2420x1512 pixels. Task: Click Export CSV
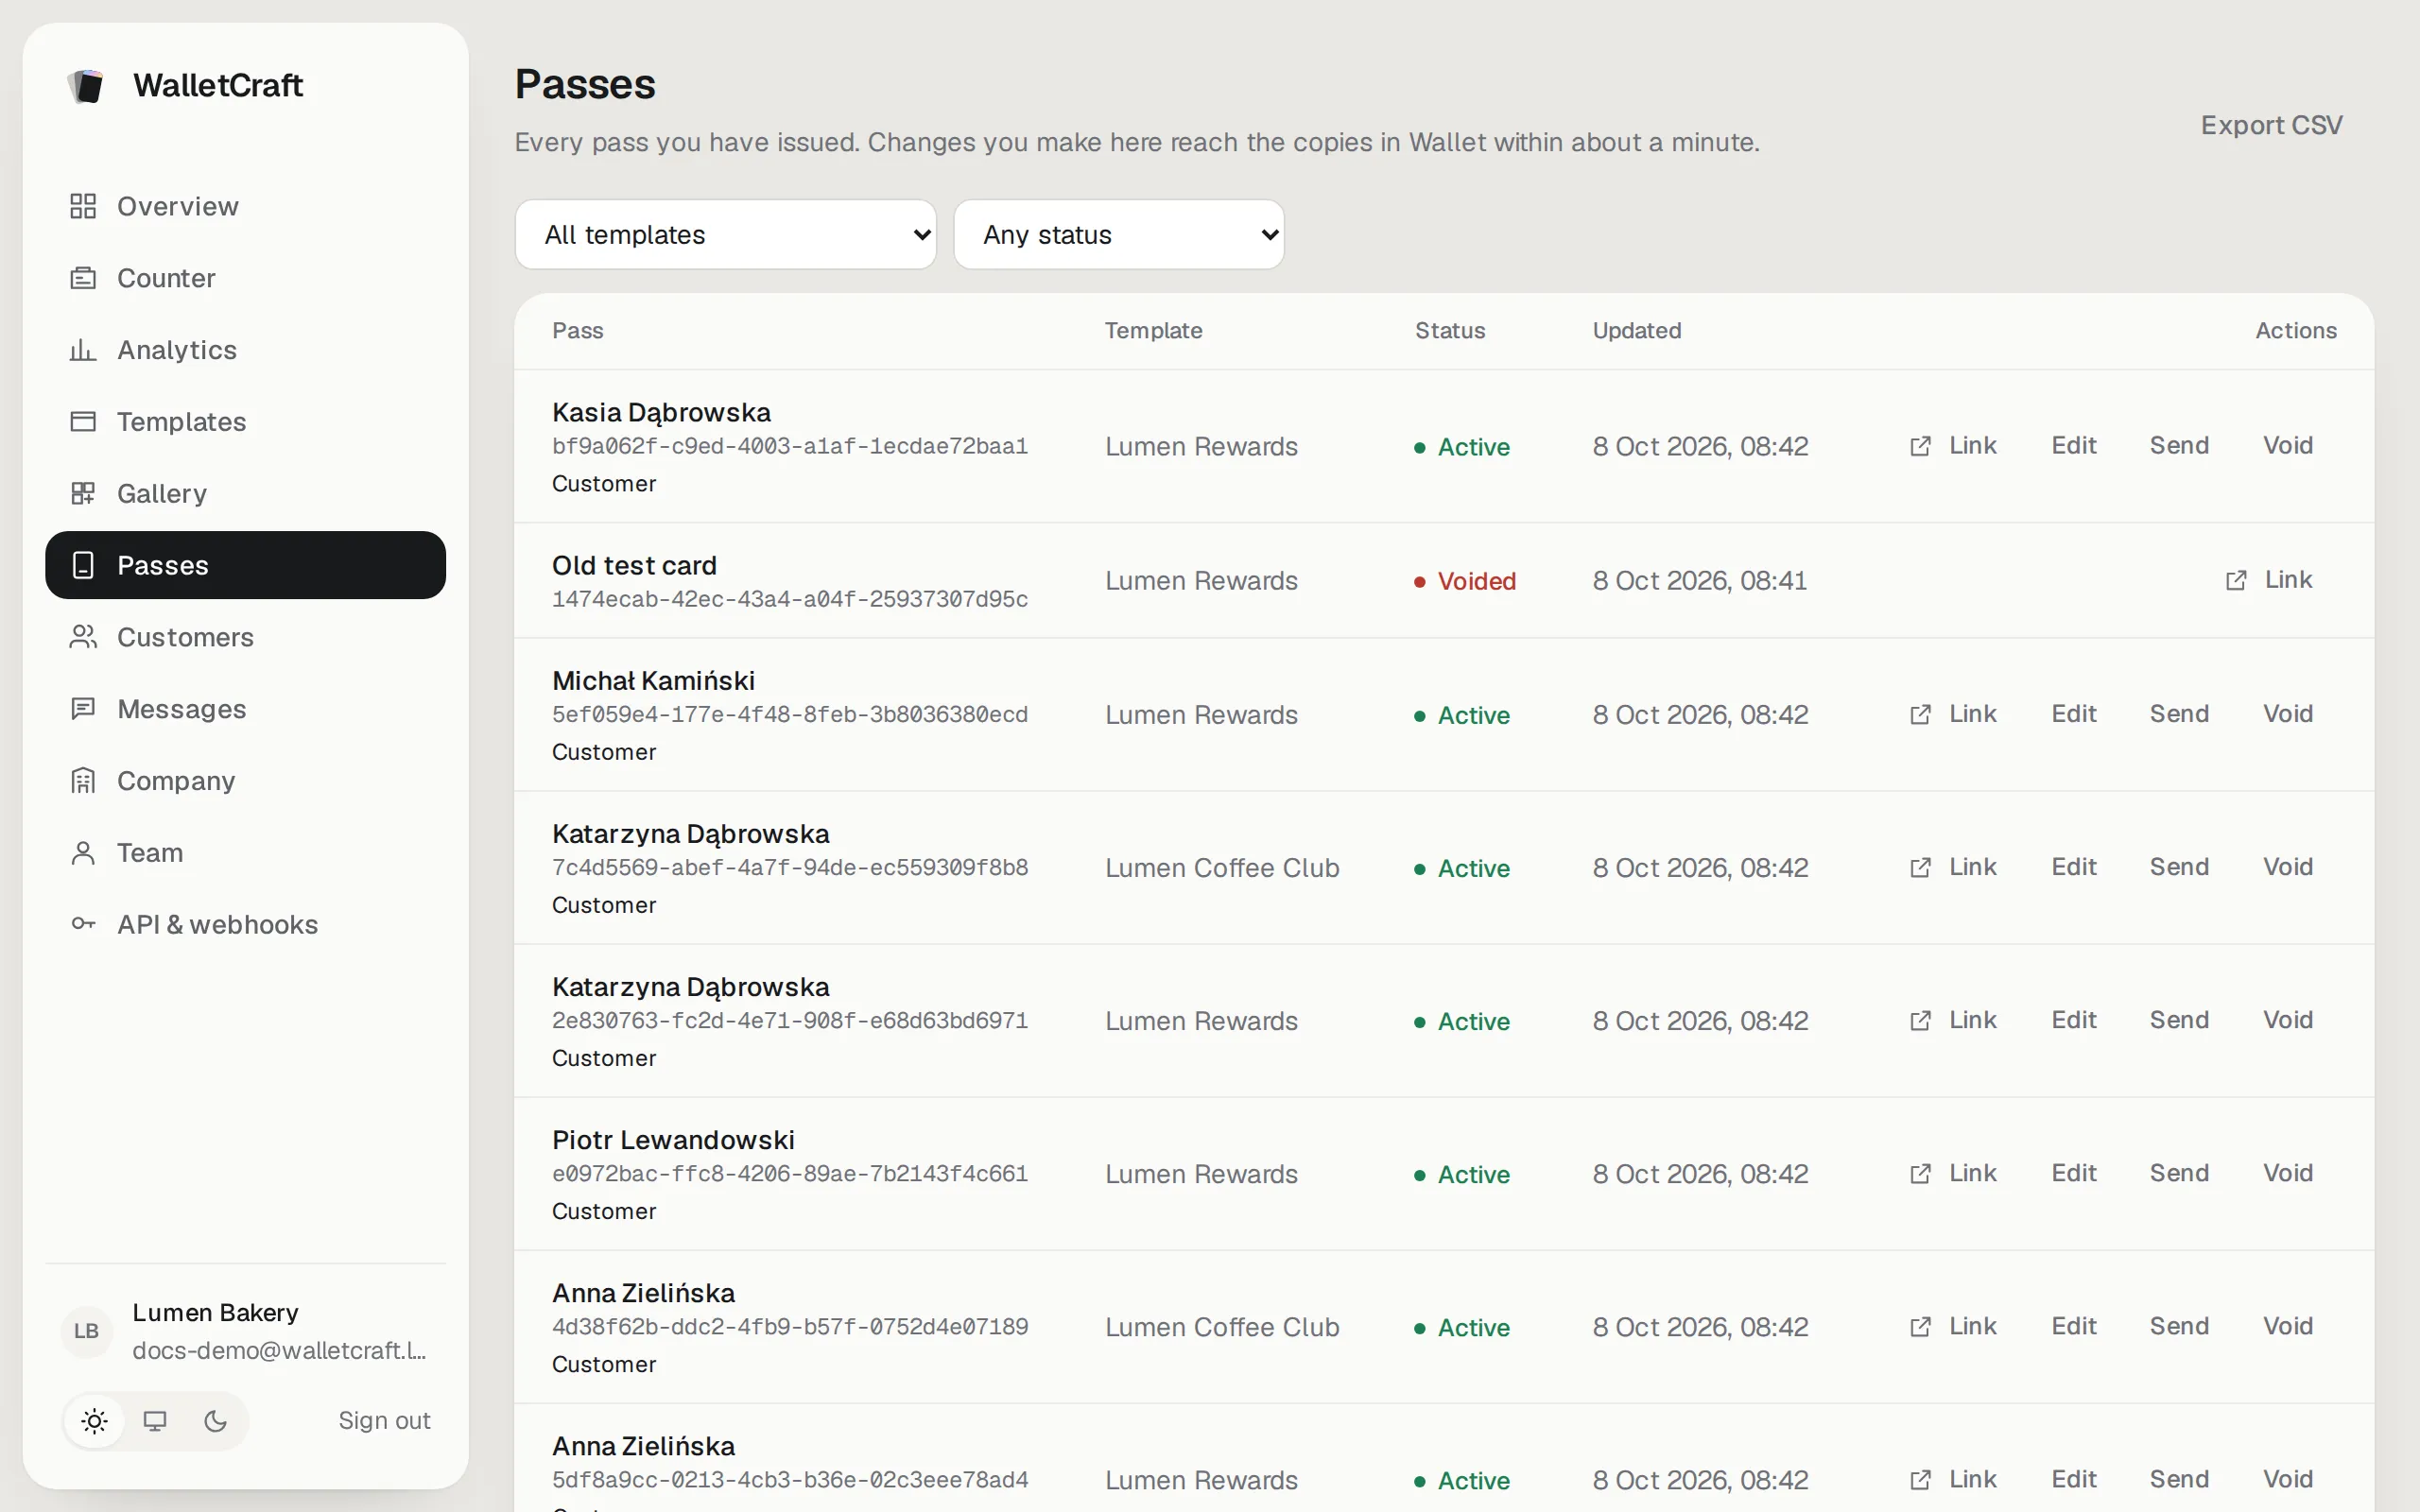(2271, 125)
